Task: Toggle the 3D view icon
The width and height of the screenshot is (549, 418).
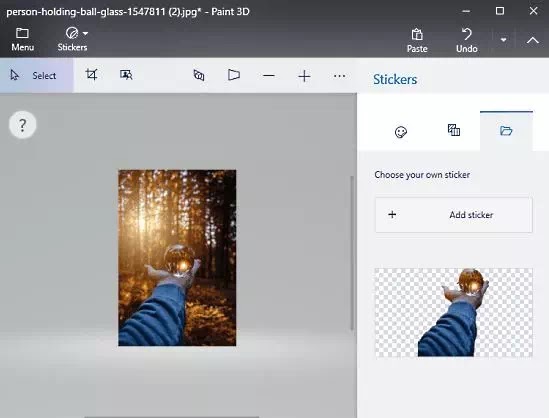Action: click(x=199, y=75)
